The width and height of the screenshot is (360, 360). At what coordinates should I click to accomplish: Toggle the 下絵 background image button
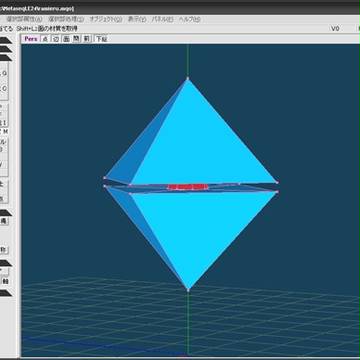pyautogui.click(x=101, y=39)
